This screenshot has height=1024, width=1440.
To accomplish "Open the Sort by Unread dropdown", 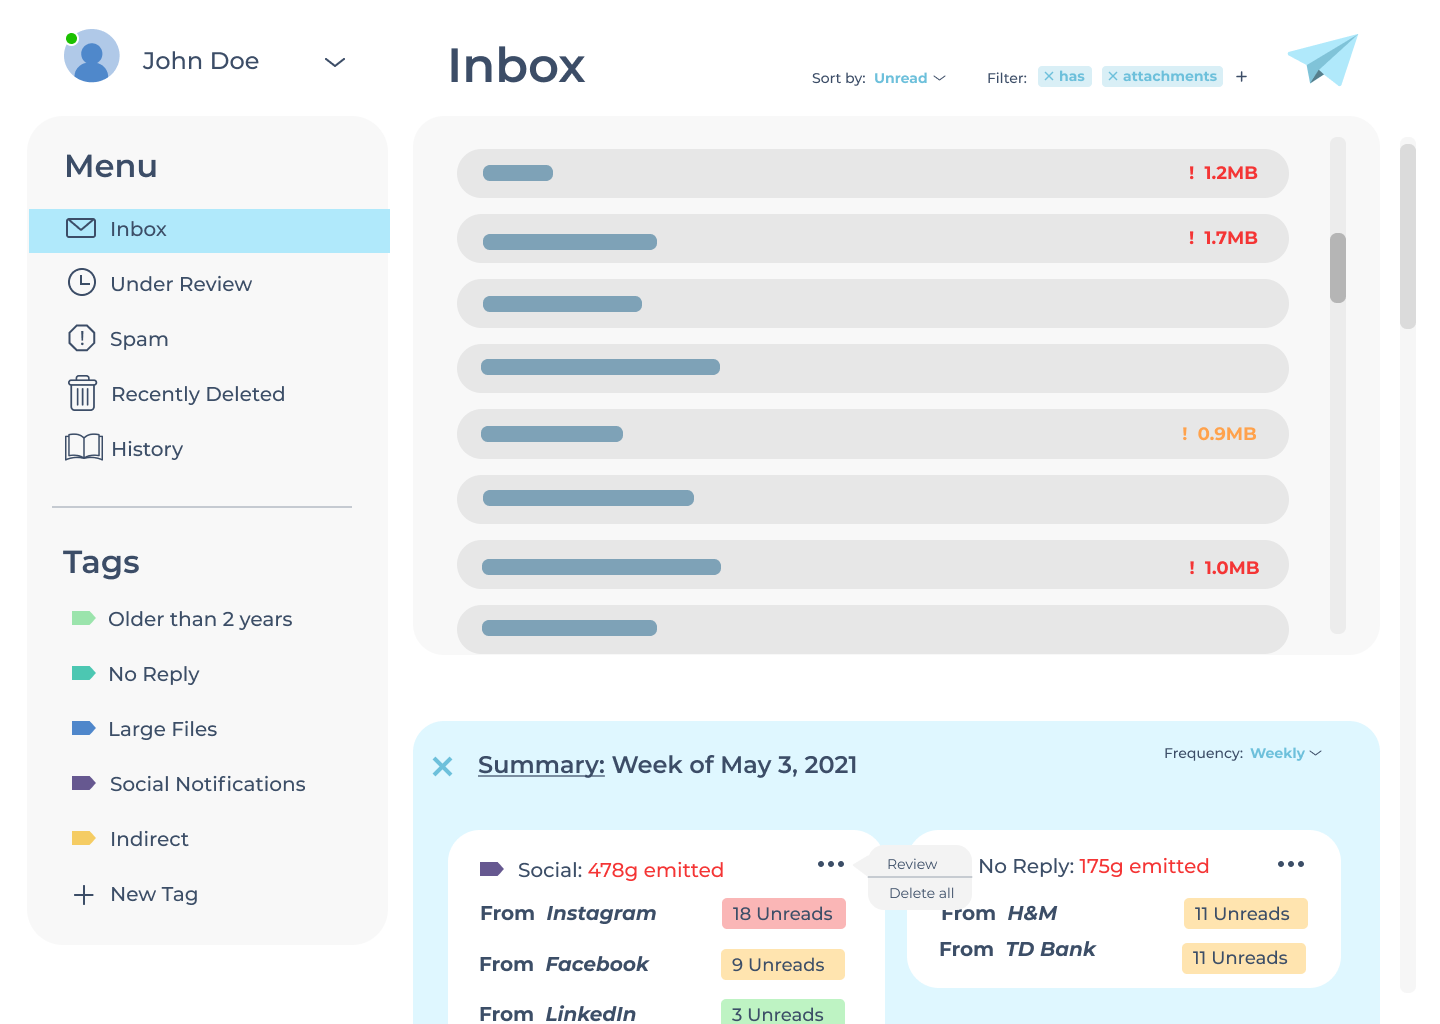I will [x=907, y=77].
